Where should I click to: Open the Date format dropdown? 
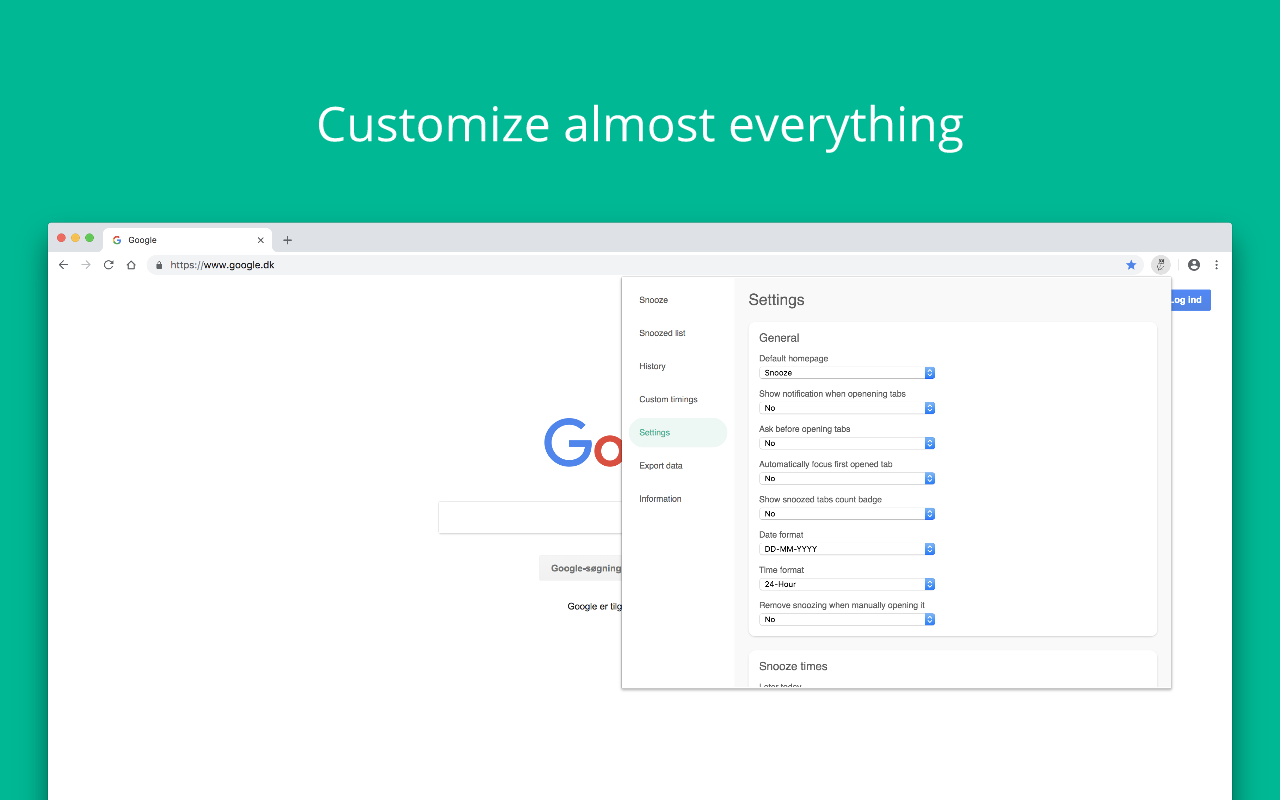pos(846,549)
